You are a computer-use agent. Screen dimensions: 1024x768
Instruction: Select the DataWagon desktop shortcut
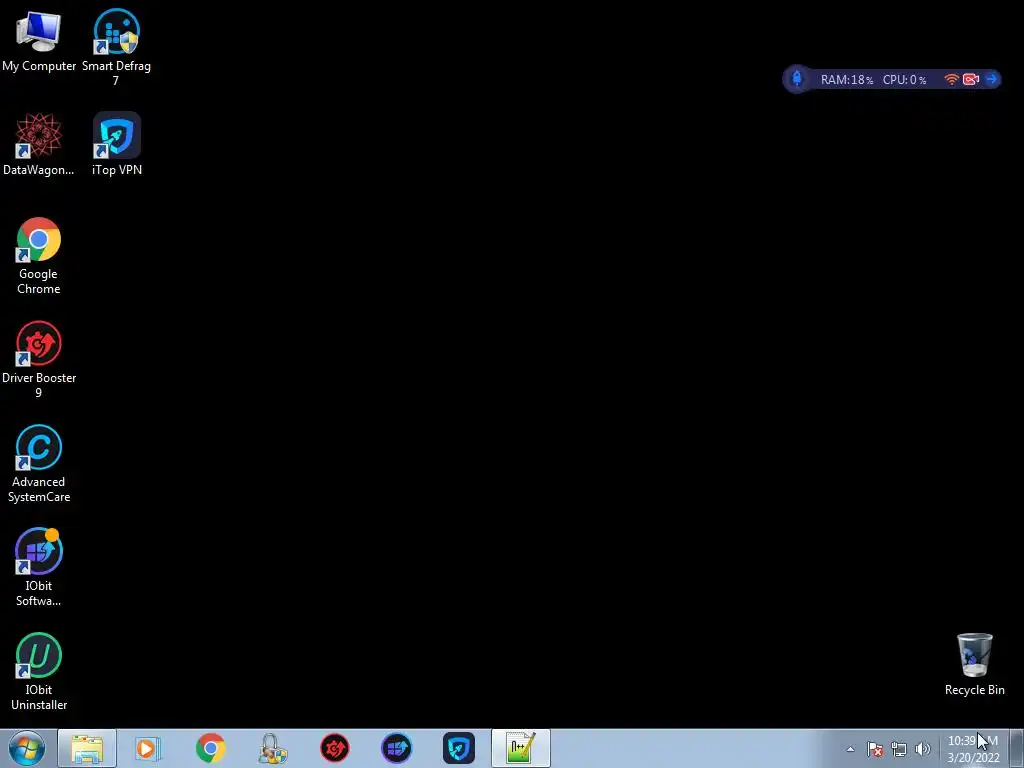pos(39,144)
